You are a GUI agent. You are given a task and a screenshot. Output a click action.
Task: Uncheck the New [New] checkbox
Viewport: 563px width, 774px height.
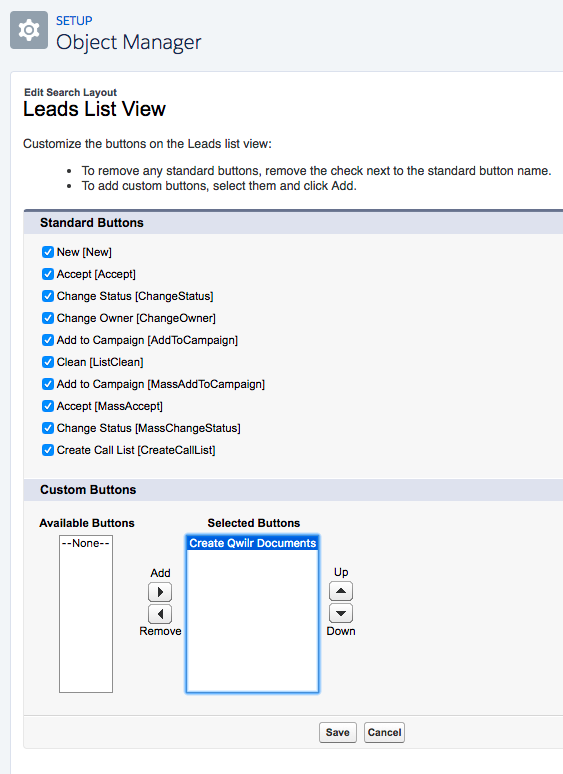pos(48,252)
